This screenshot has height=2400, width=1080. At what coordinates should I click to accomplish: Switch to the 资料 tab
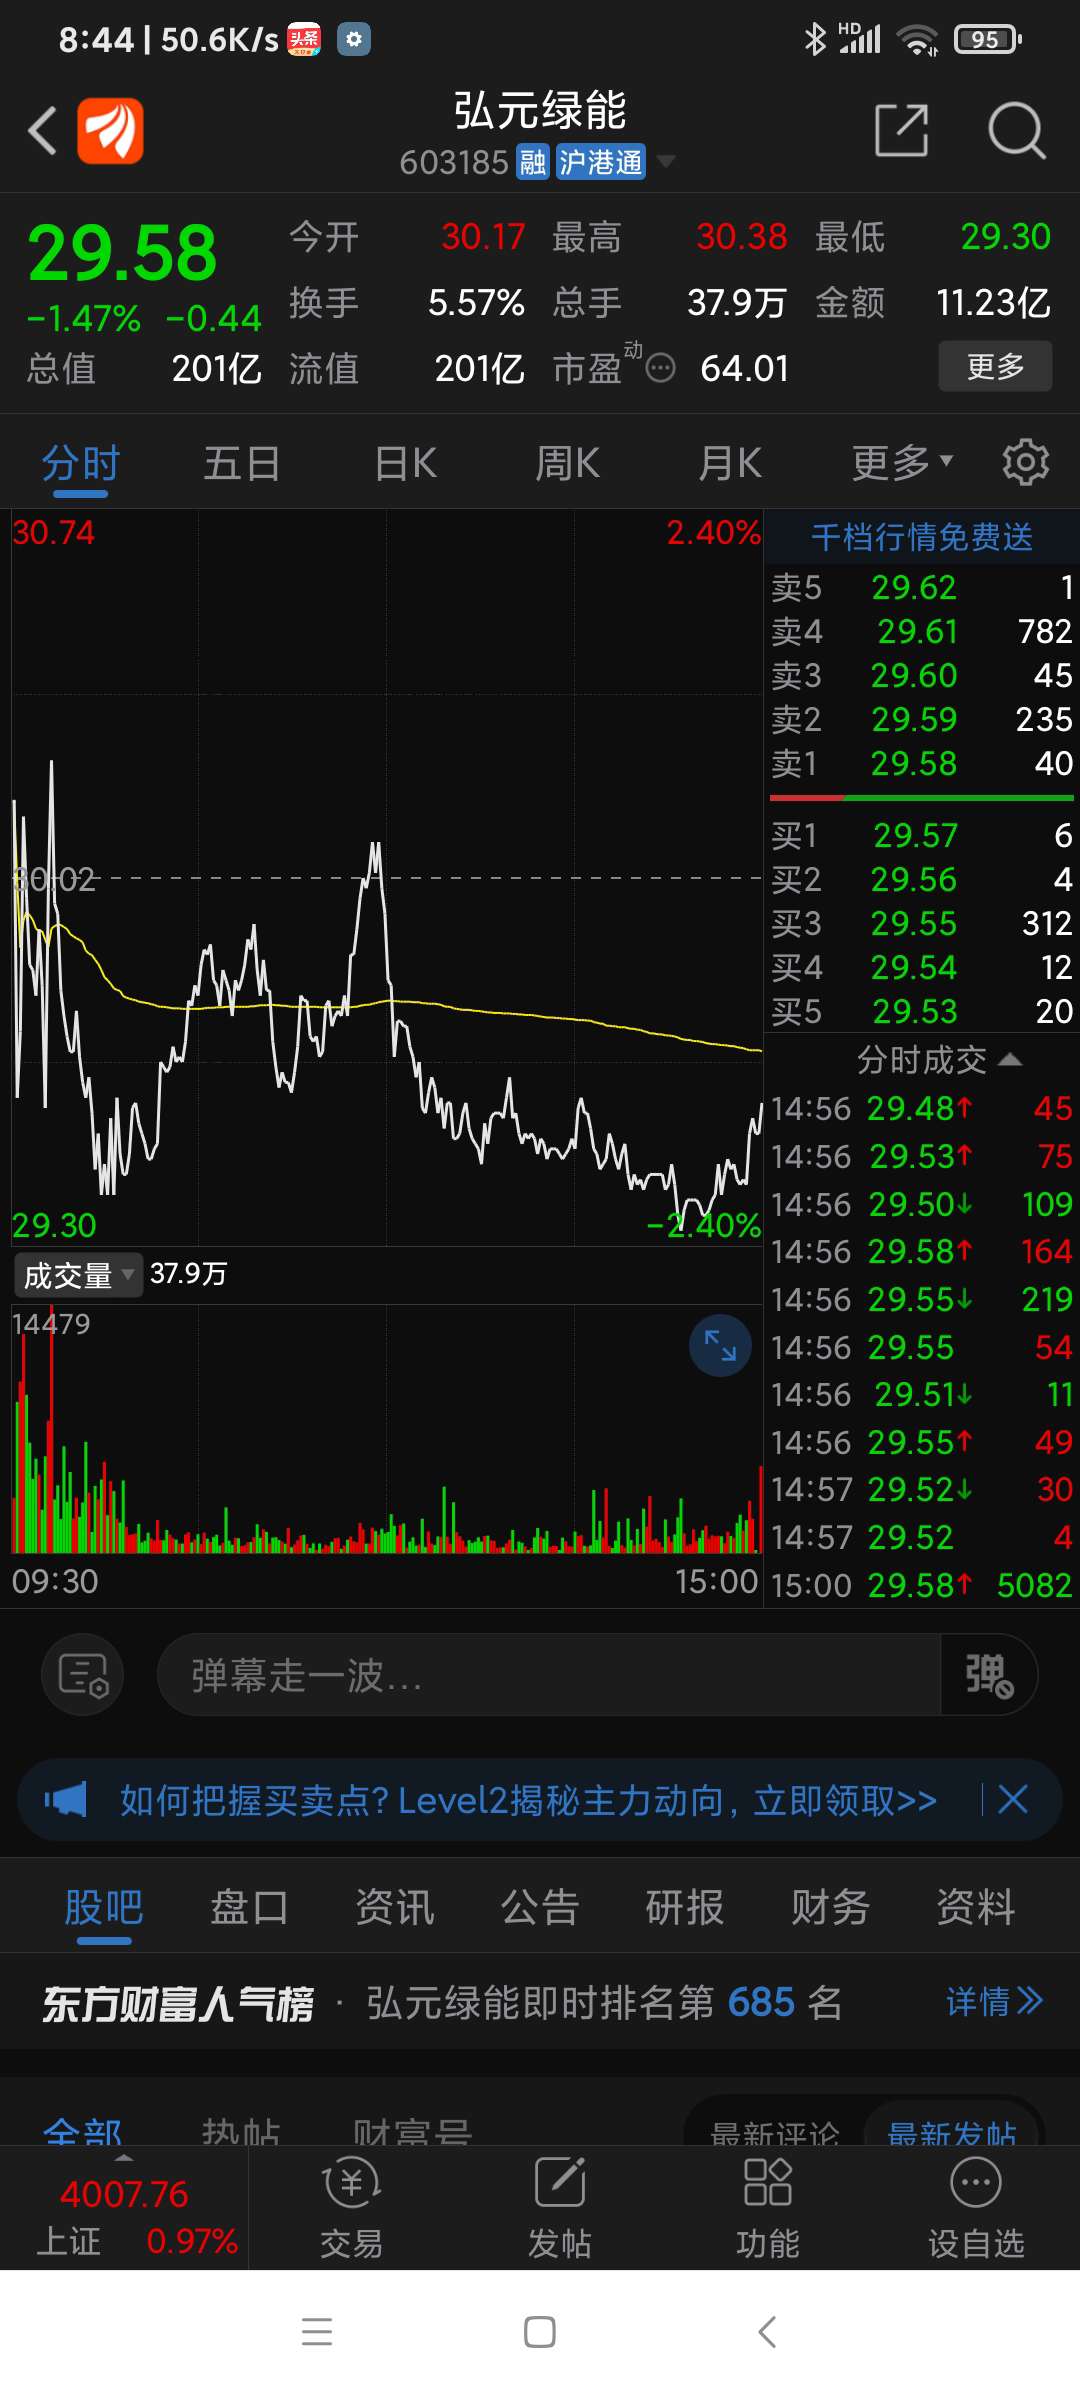click(x=976, y=1907)
